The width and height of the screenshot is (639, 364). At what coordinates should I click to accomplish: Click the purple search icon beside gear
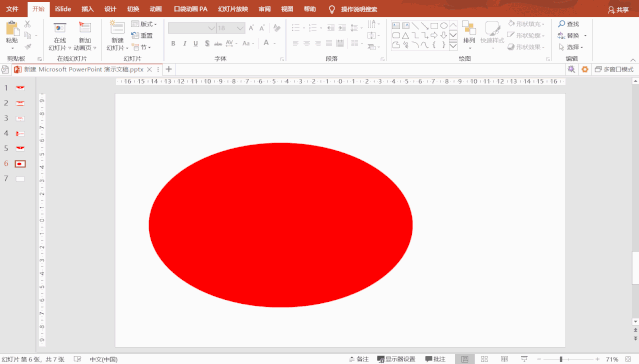pos(571,69)
